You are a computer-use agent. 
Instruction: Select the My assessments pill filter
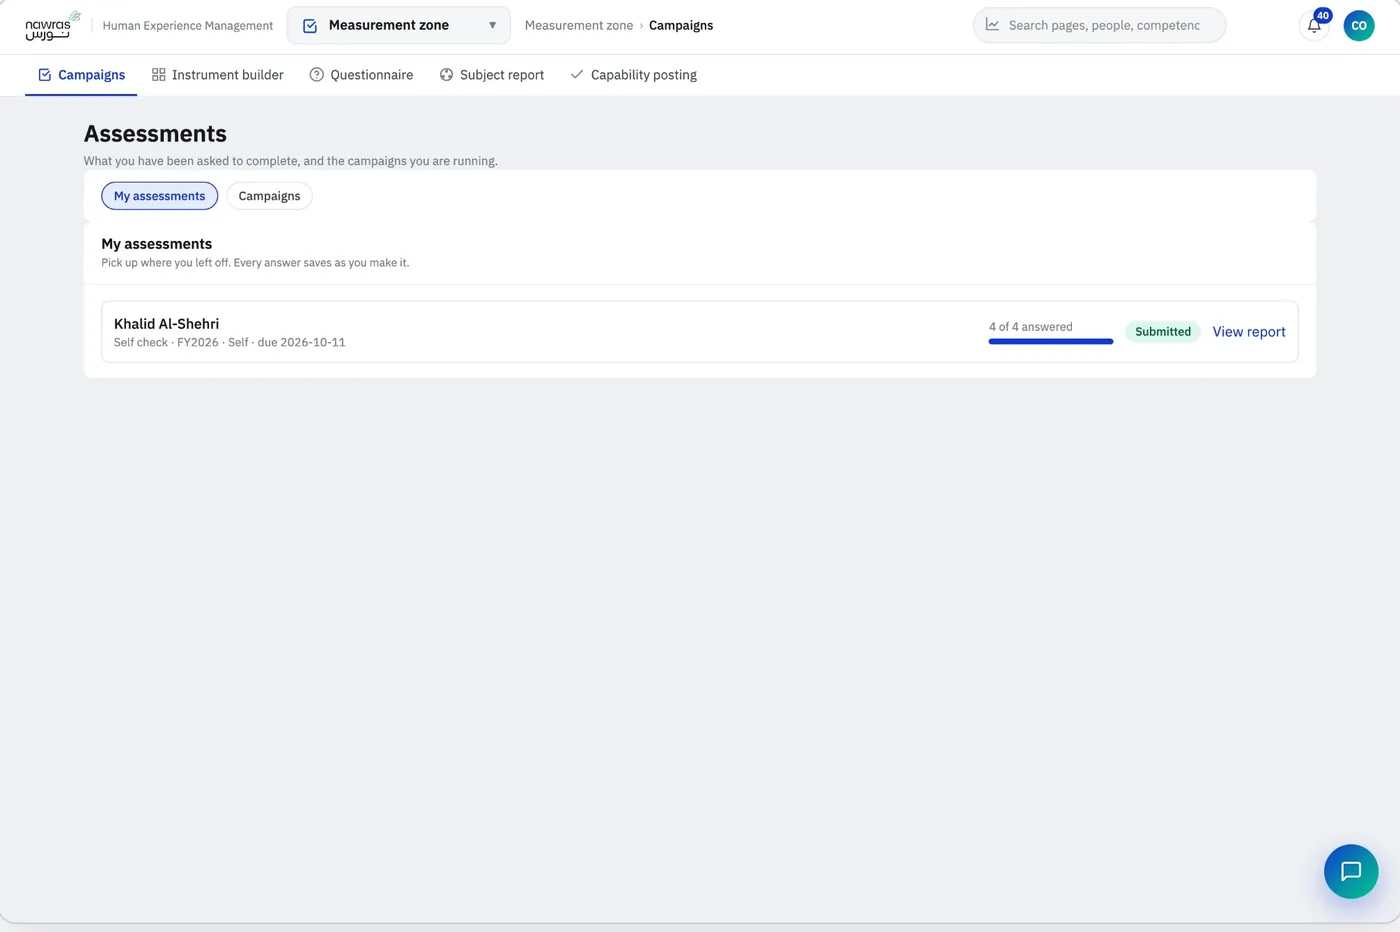pyautogui.click(x=159, y=196)
